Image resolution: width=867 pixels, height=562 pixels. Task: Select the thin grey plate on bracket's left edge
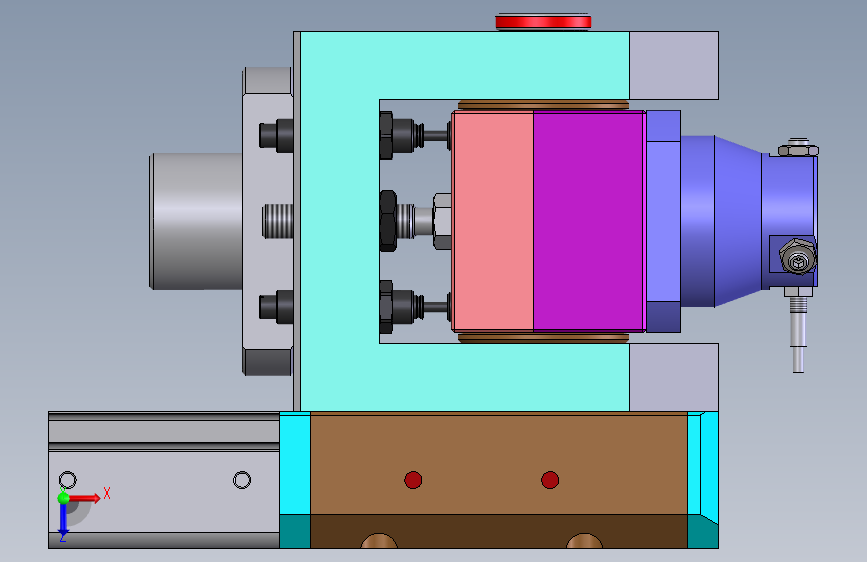coord(297,221)
